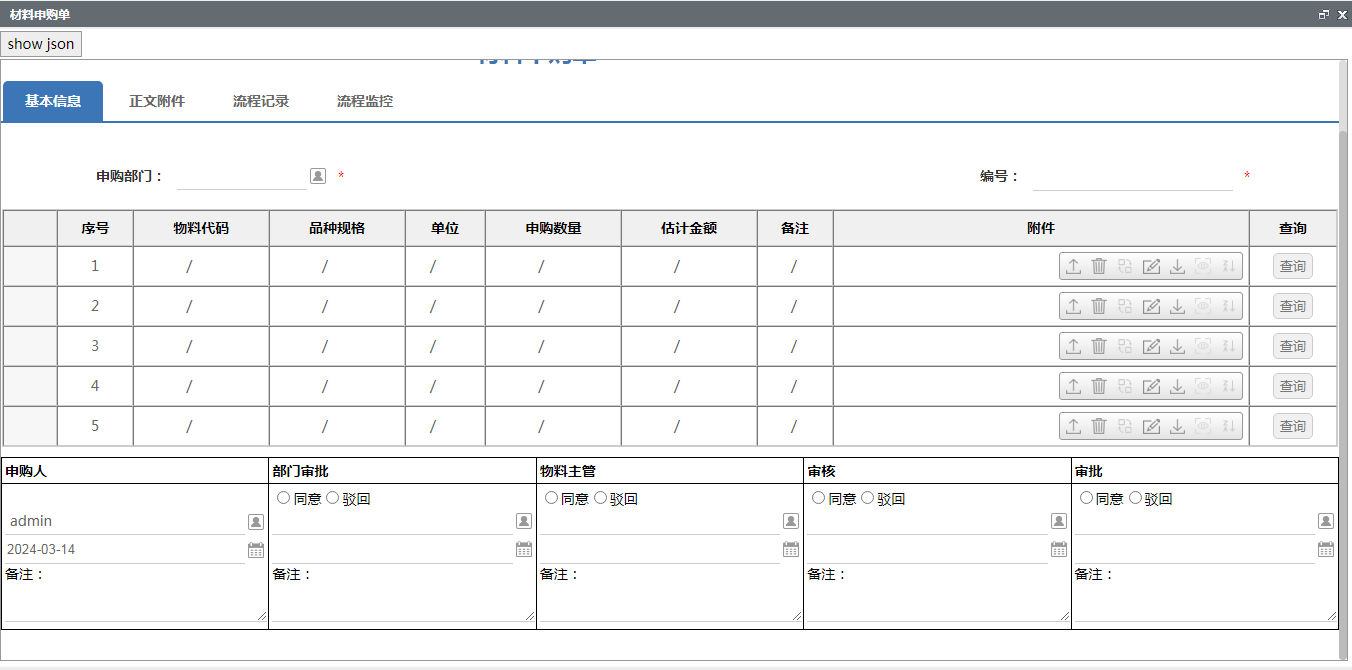
Task: Delete attachment using trash icon in row 2
Action: (x=1099, y=306)
